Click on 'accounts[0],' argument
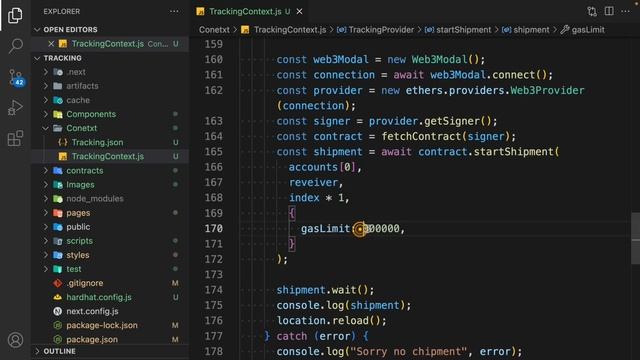The width and height of the screenshot is (640, 360). pos(325,167)
